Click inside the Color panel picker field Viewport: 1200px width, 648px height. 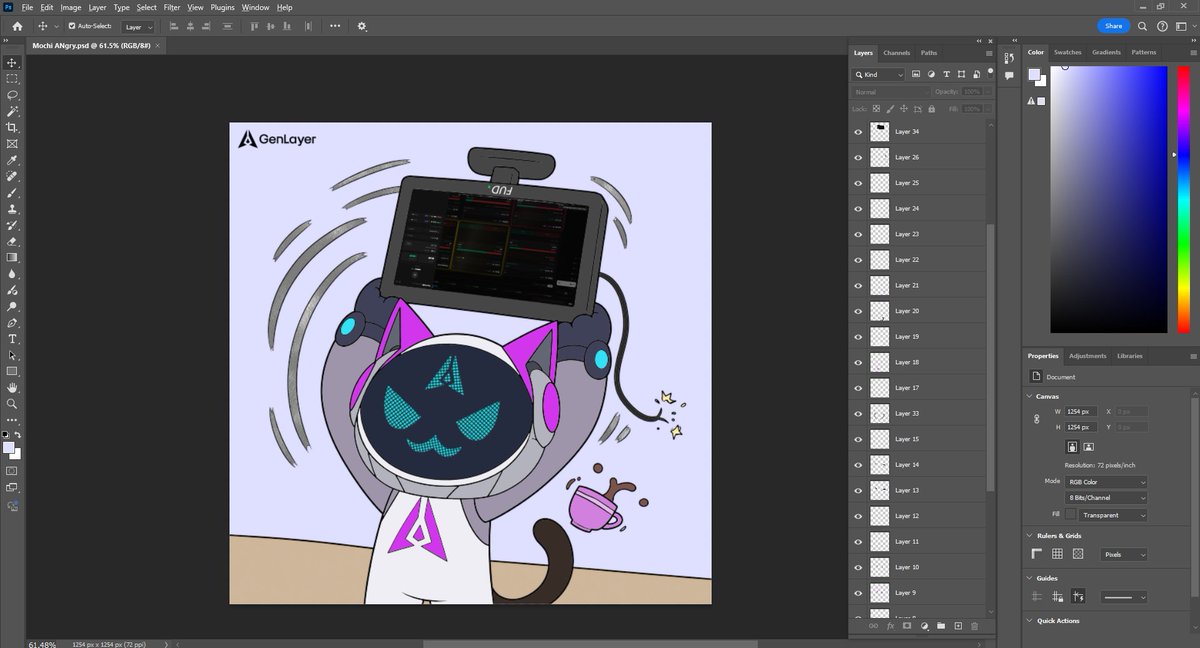coord(1108,199)
